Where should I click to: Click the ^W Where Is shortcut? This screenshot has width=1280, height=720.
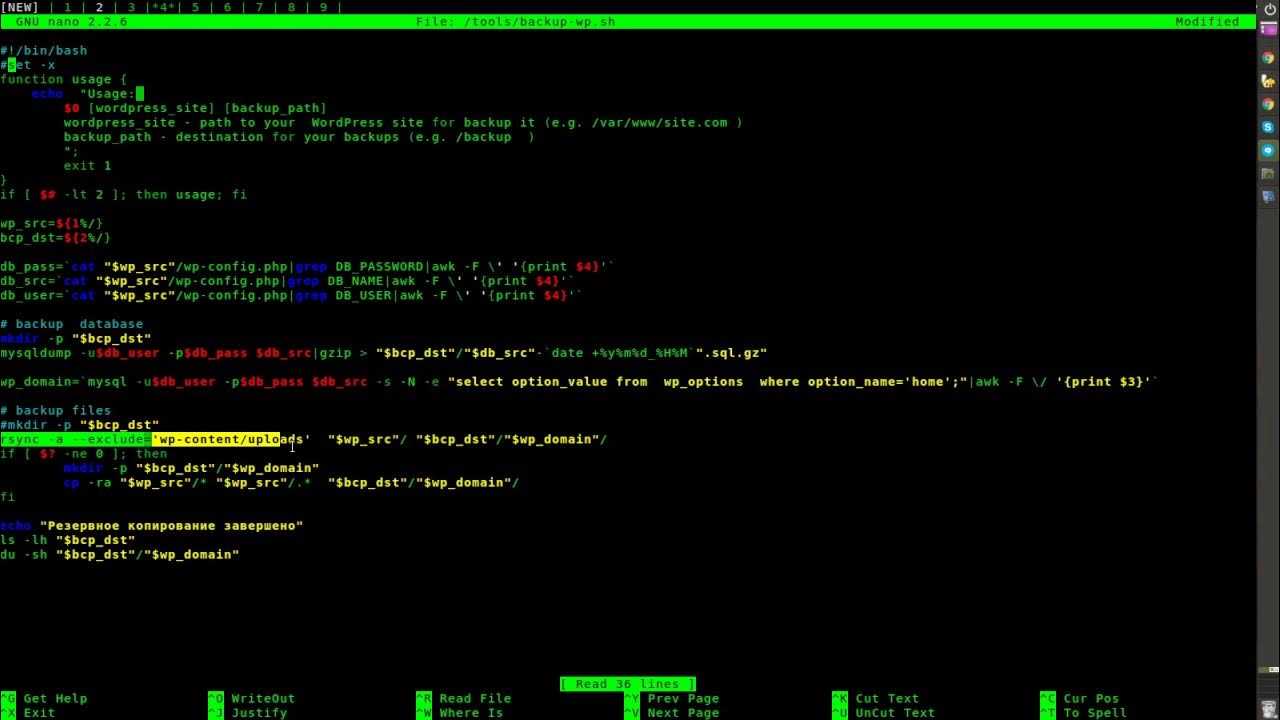click(460, 713)
